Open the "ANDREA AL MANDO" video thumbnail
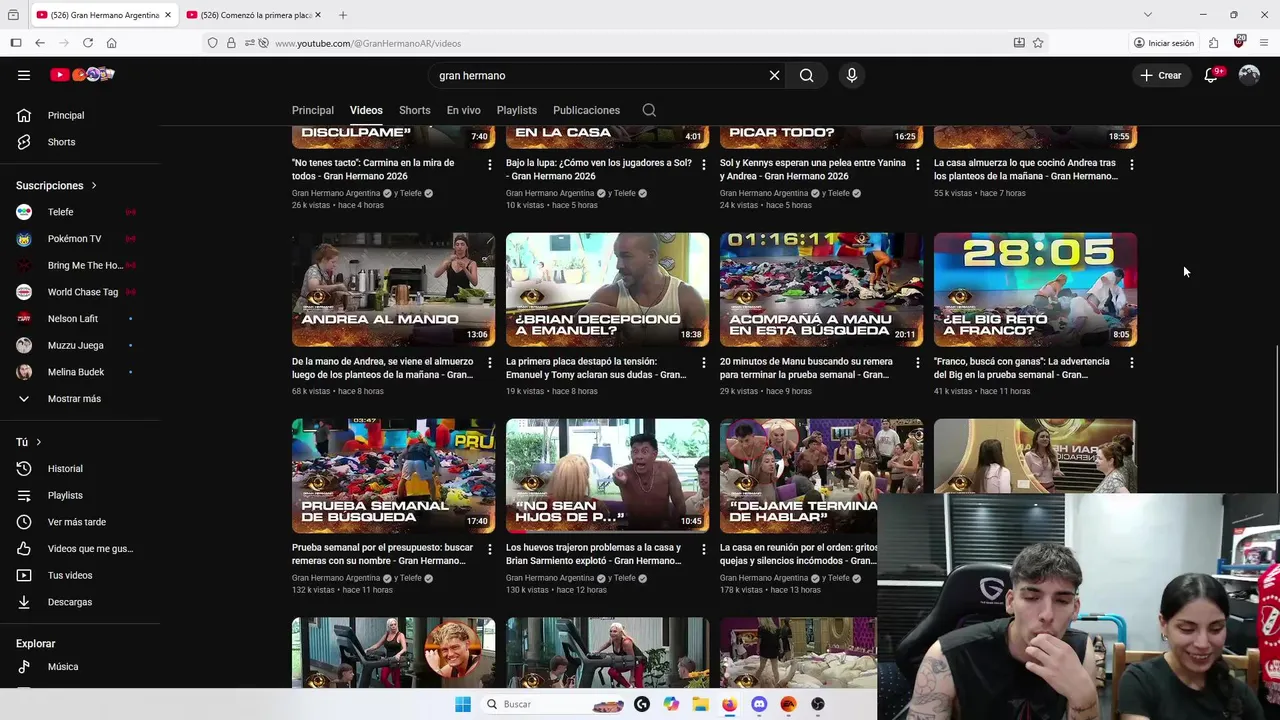The height and width of the screenshot is (720, 1280). point(393,290)
